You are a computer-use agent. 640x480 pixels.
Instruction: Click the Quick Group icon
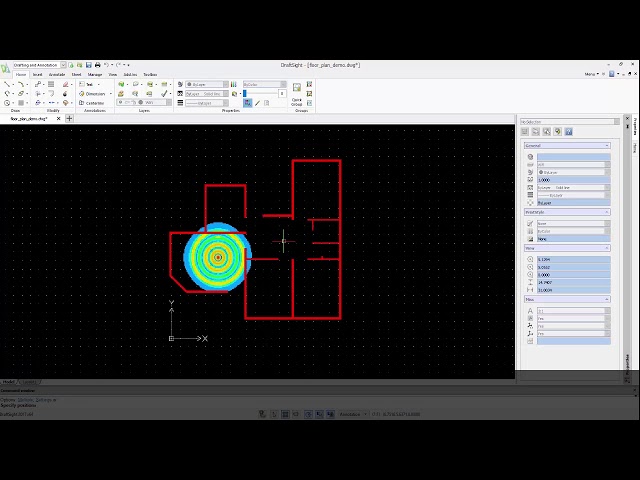[x=297, y=93]
